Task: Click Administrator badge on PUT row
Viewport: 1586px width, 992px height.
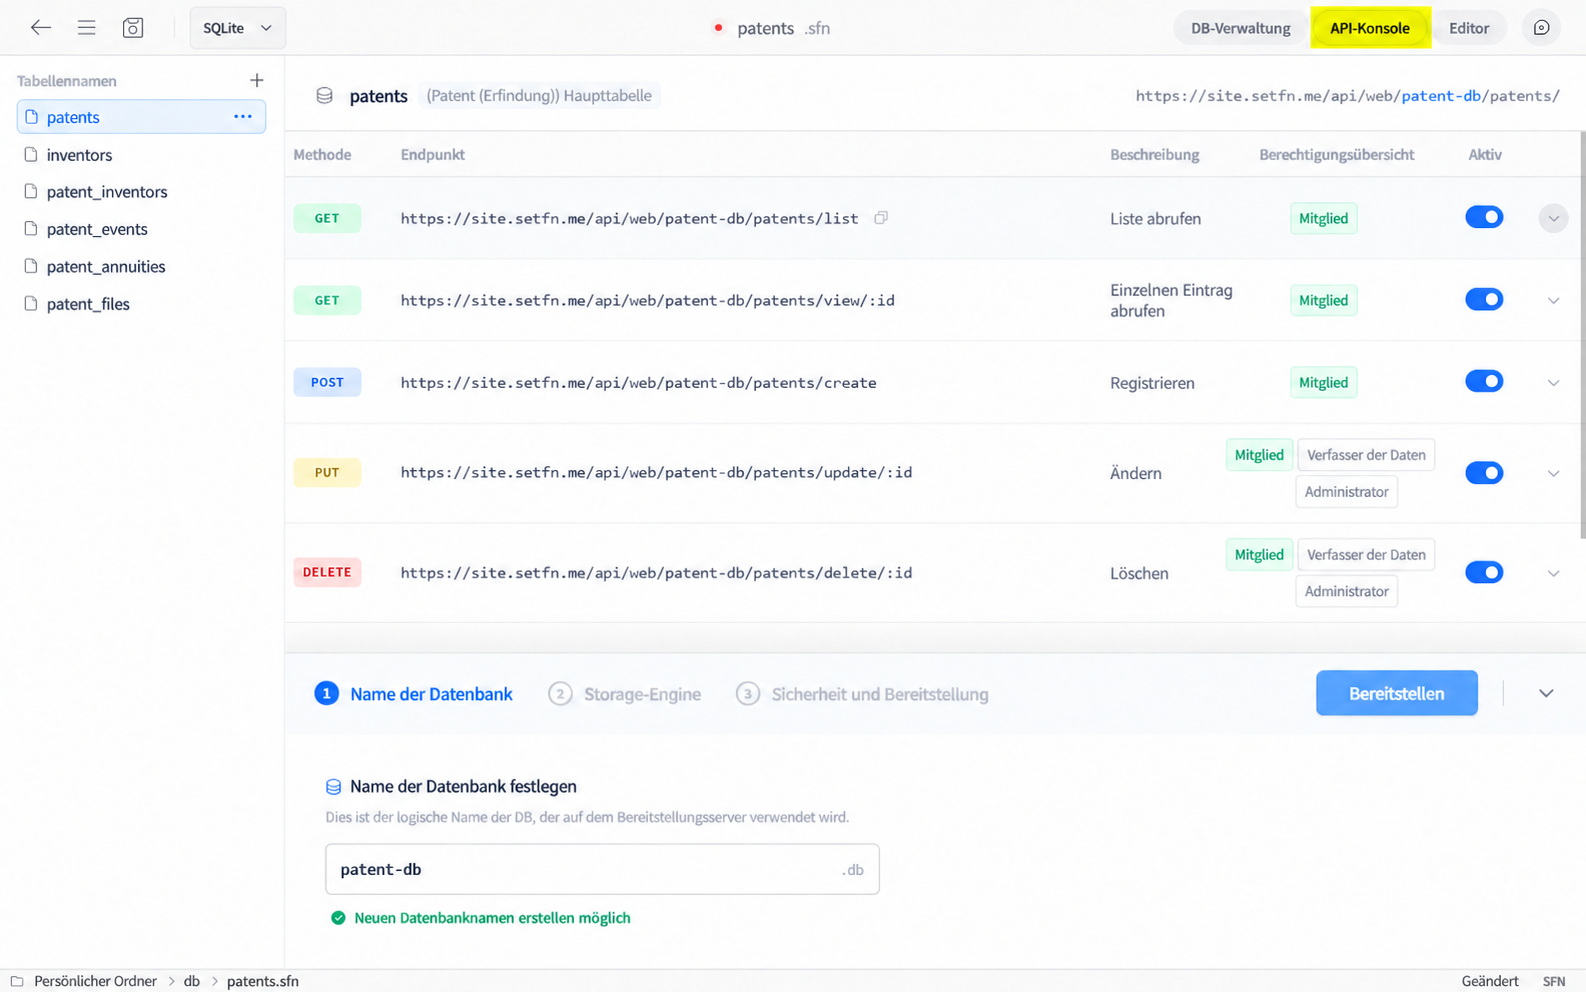Action: coord(1346,492)
